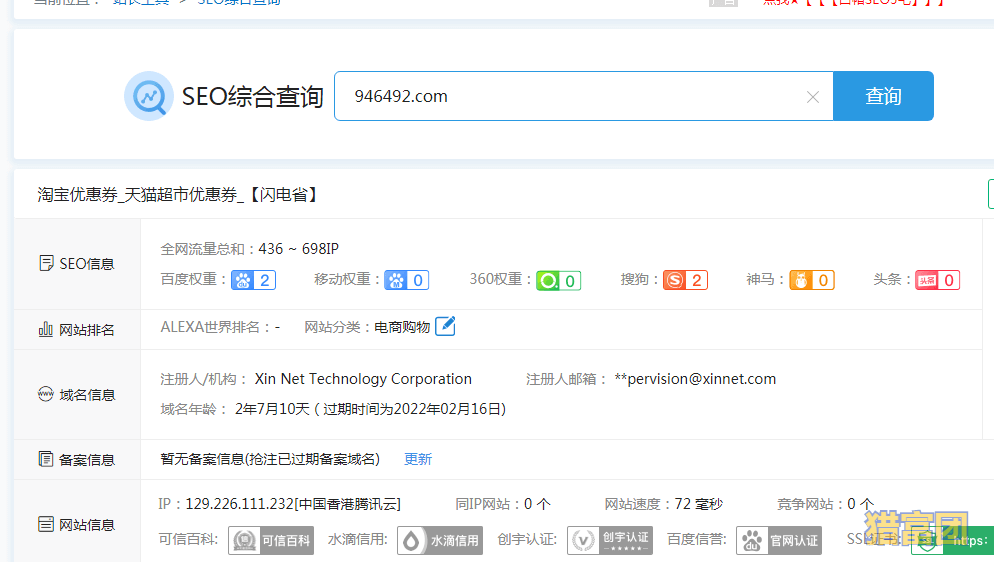Click the 域名信息 www globe icon
This screenshot has height=562, width=994.
(46, 394)
